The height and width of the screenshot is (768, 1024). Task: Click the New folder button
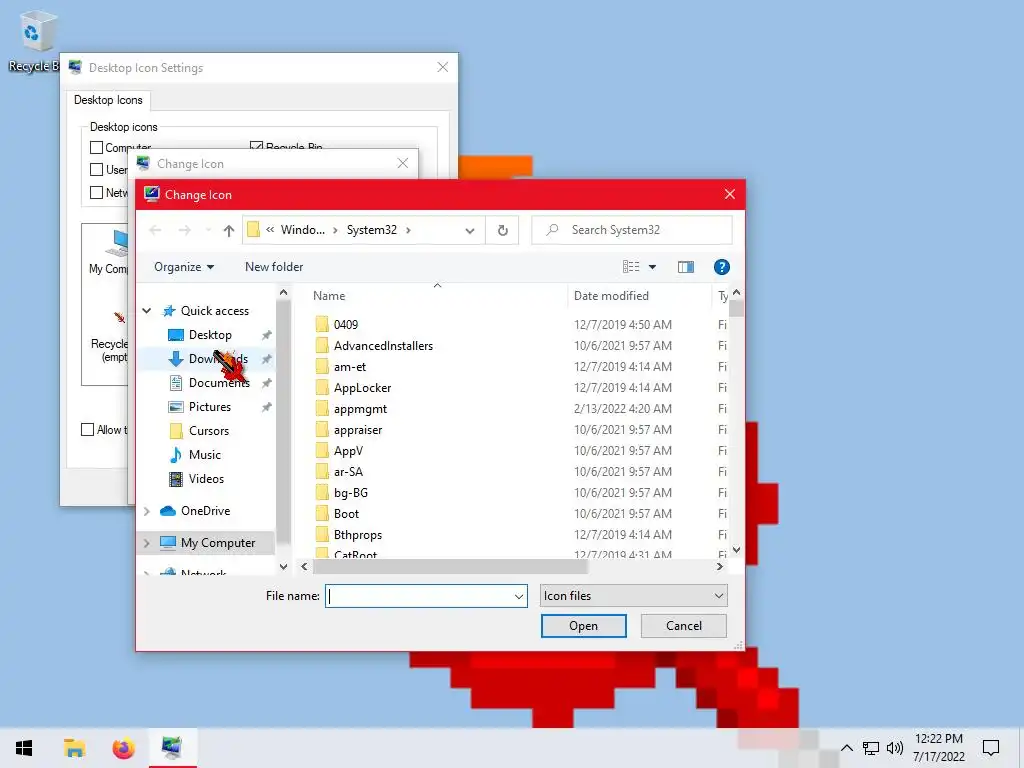click(274, 267)
